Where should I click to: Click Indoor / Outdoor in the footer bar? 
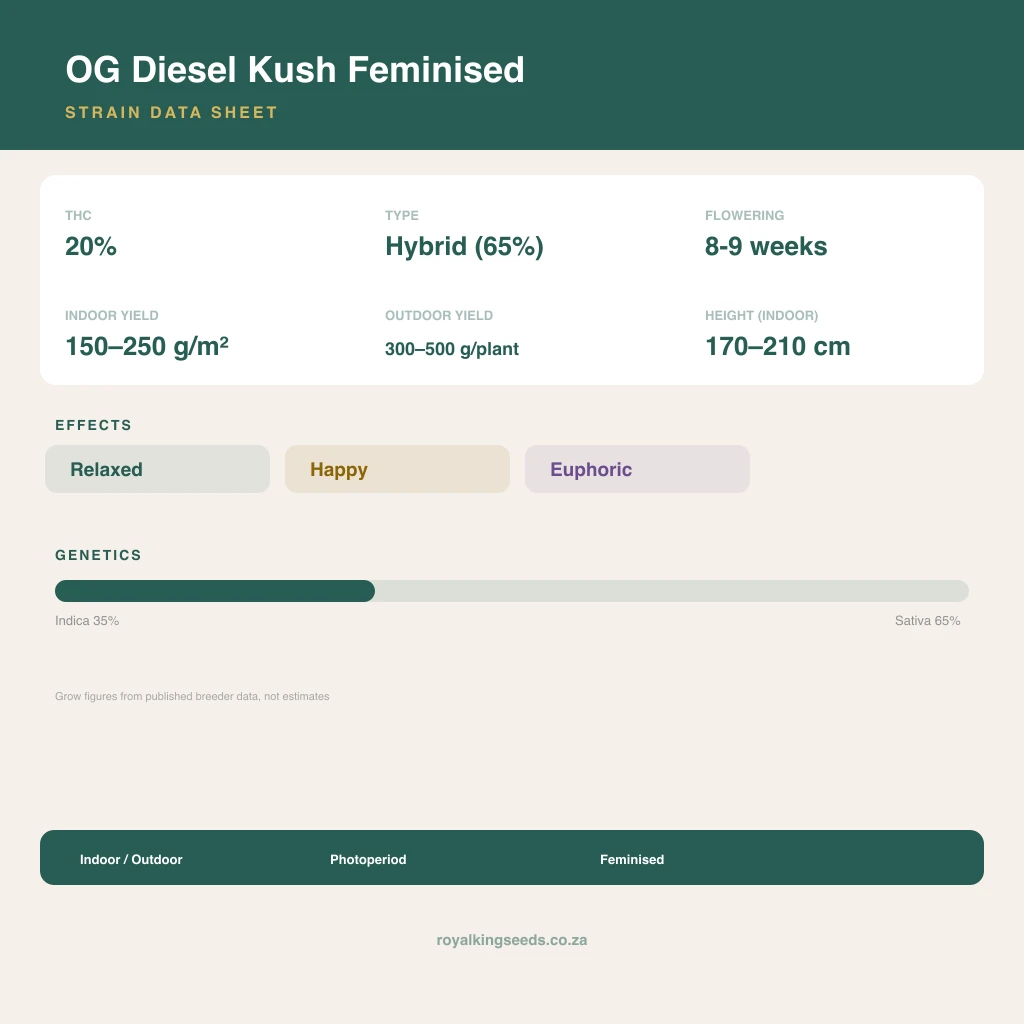click(131, 859)
